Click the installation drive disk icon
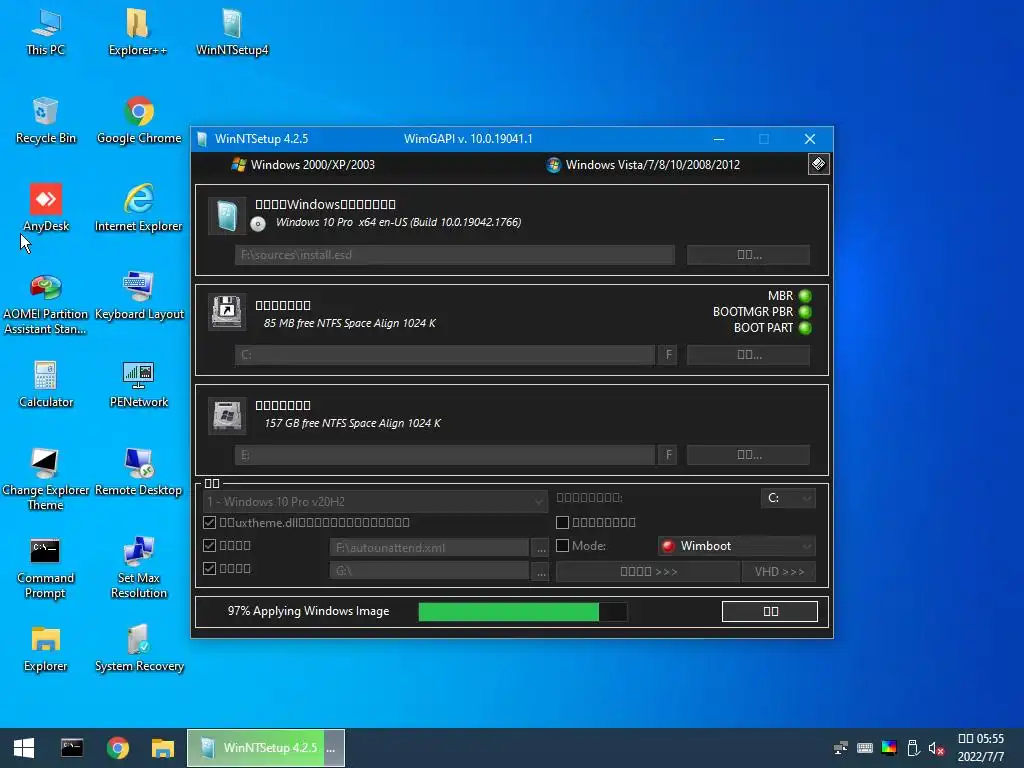This screenshot has width=1024, height=768. 227,415
